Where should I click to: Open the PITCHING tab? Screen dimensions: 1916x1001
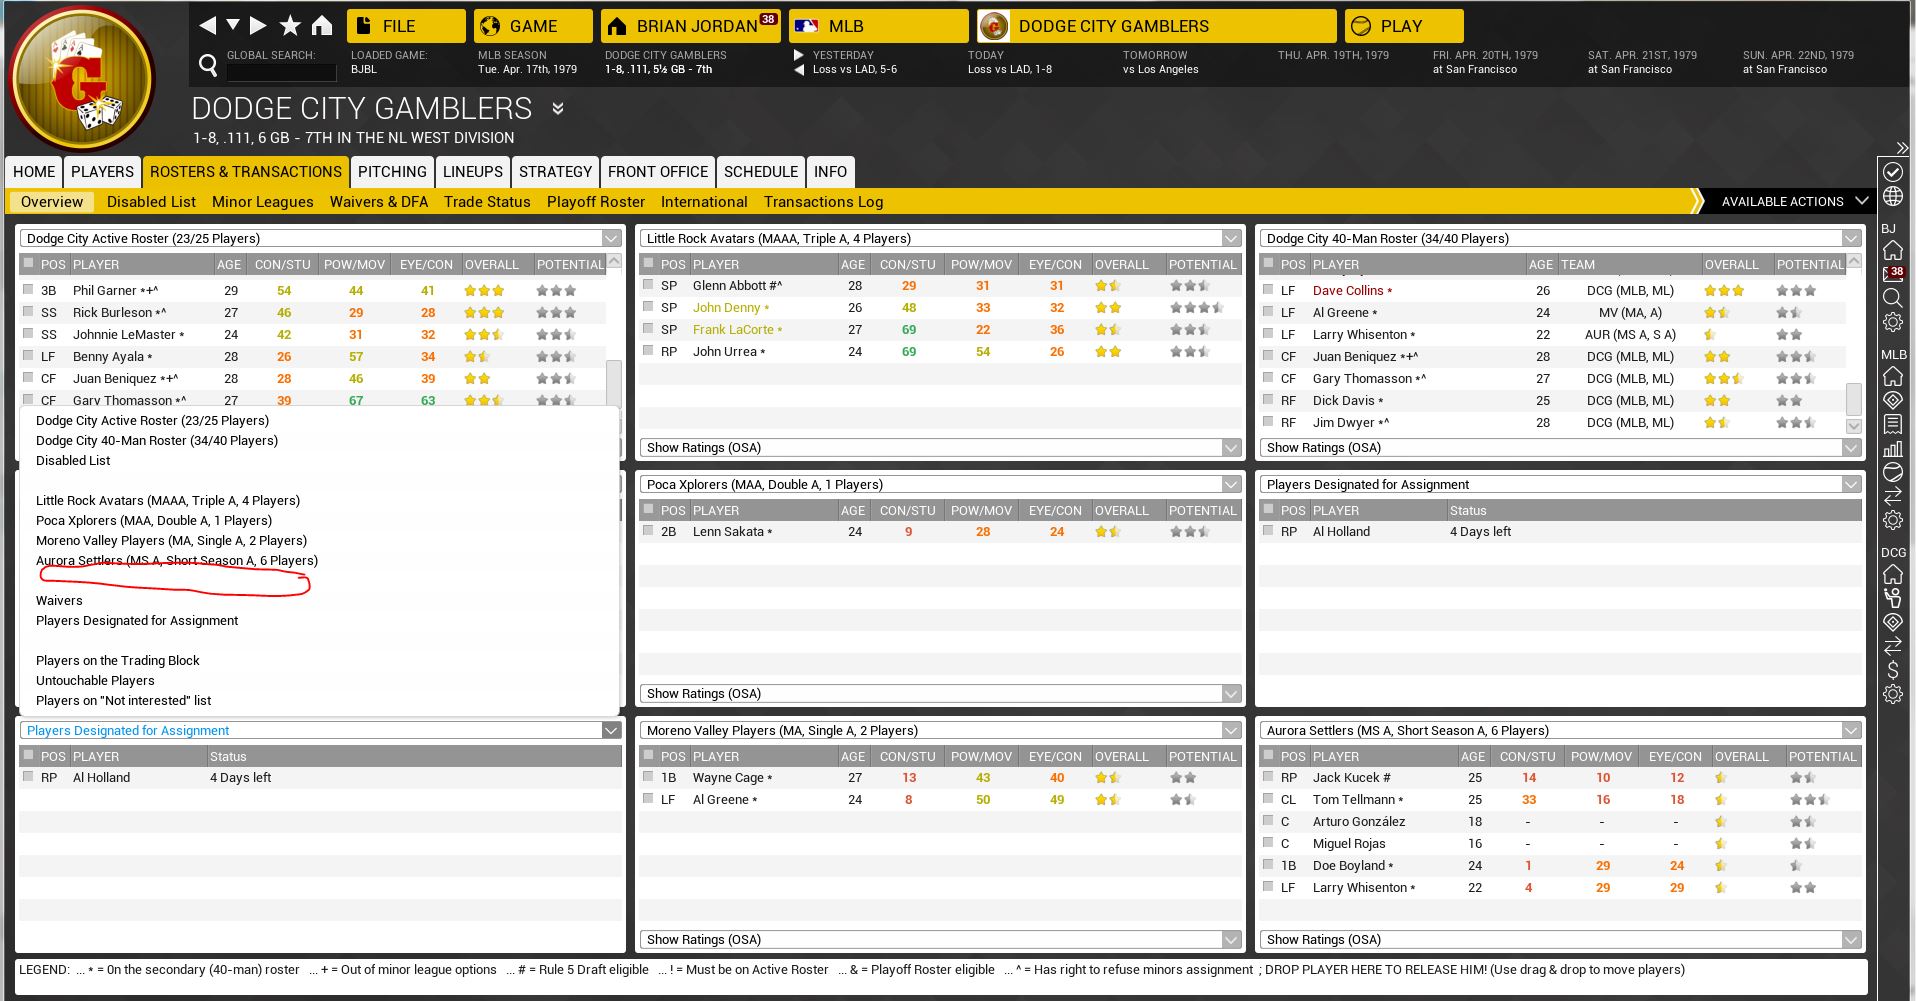392,172
